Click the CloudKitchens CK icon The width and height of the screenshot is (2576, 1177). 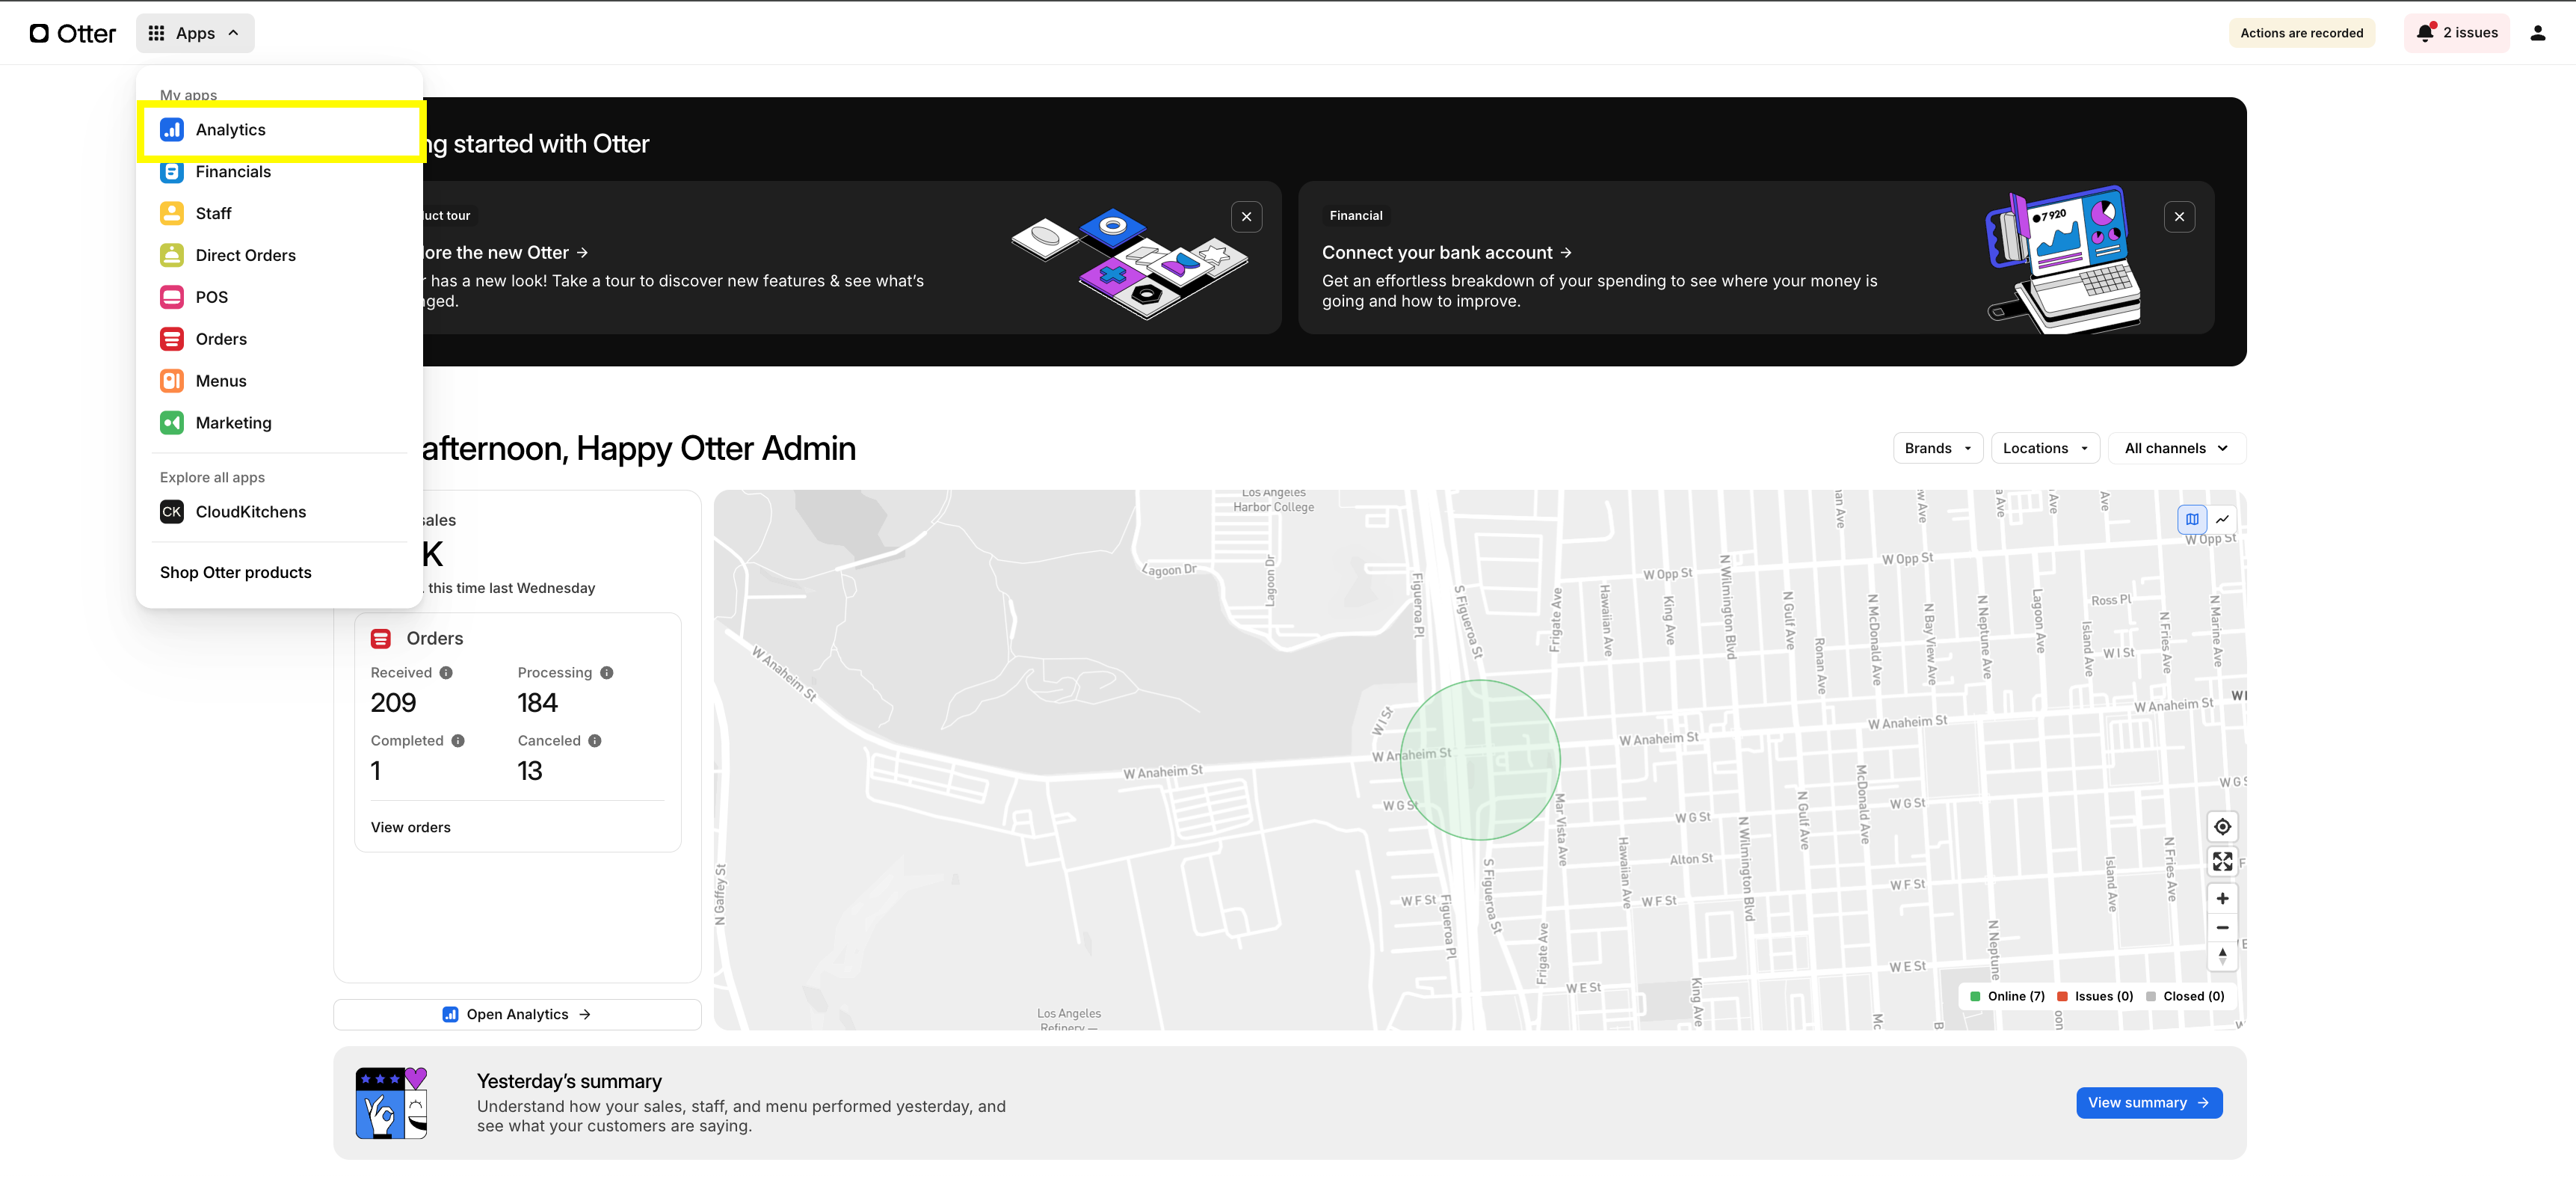pyautogui.click(x=172, y=512)
